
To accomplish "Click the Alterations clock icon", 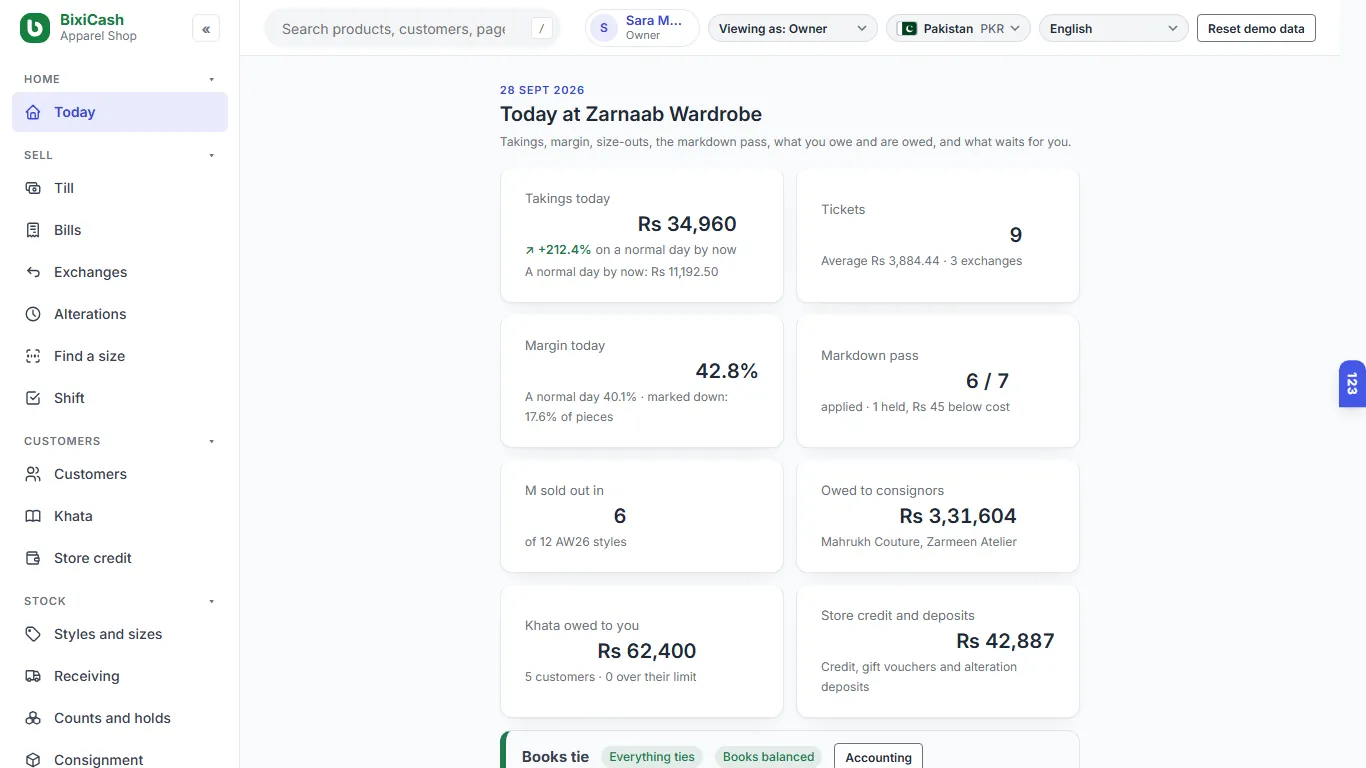I will point(34,314).
